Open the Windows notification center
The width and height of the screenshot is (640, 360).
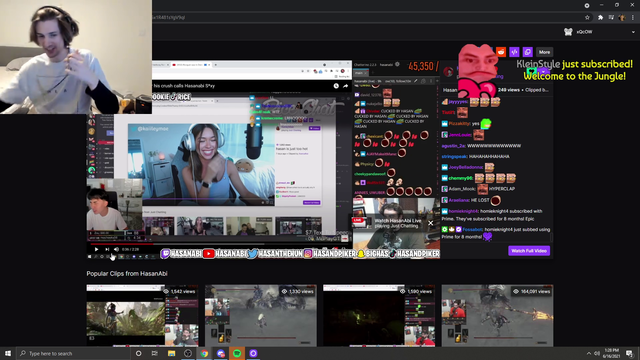pos(630,353)
